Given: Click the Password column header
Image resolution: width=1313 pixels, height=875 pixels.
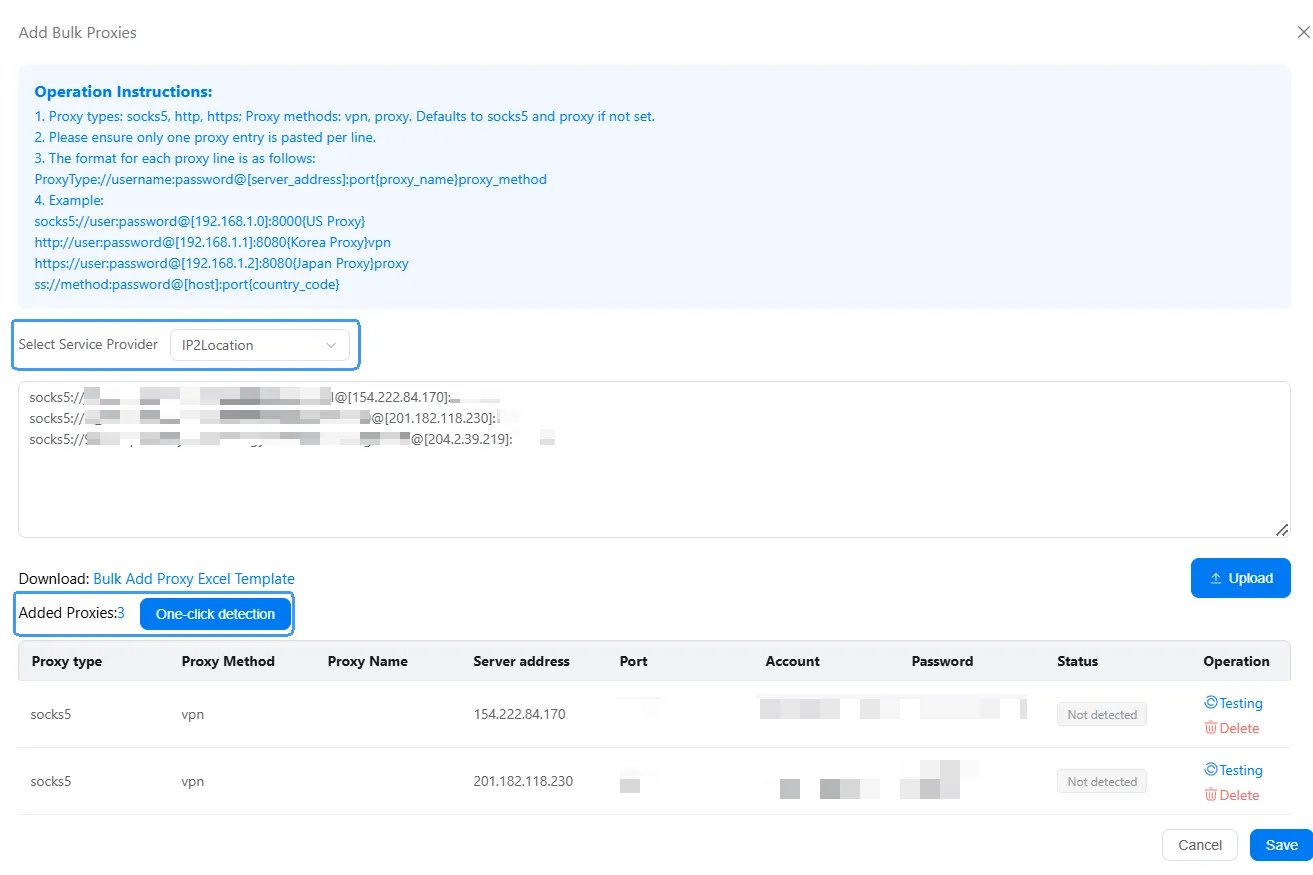Looking at the screenshot, I should tap(942, 661).
